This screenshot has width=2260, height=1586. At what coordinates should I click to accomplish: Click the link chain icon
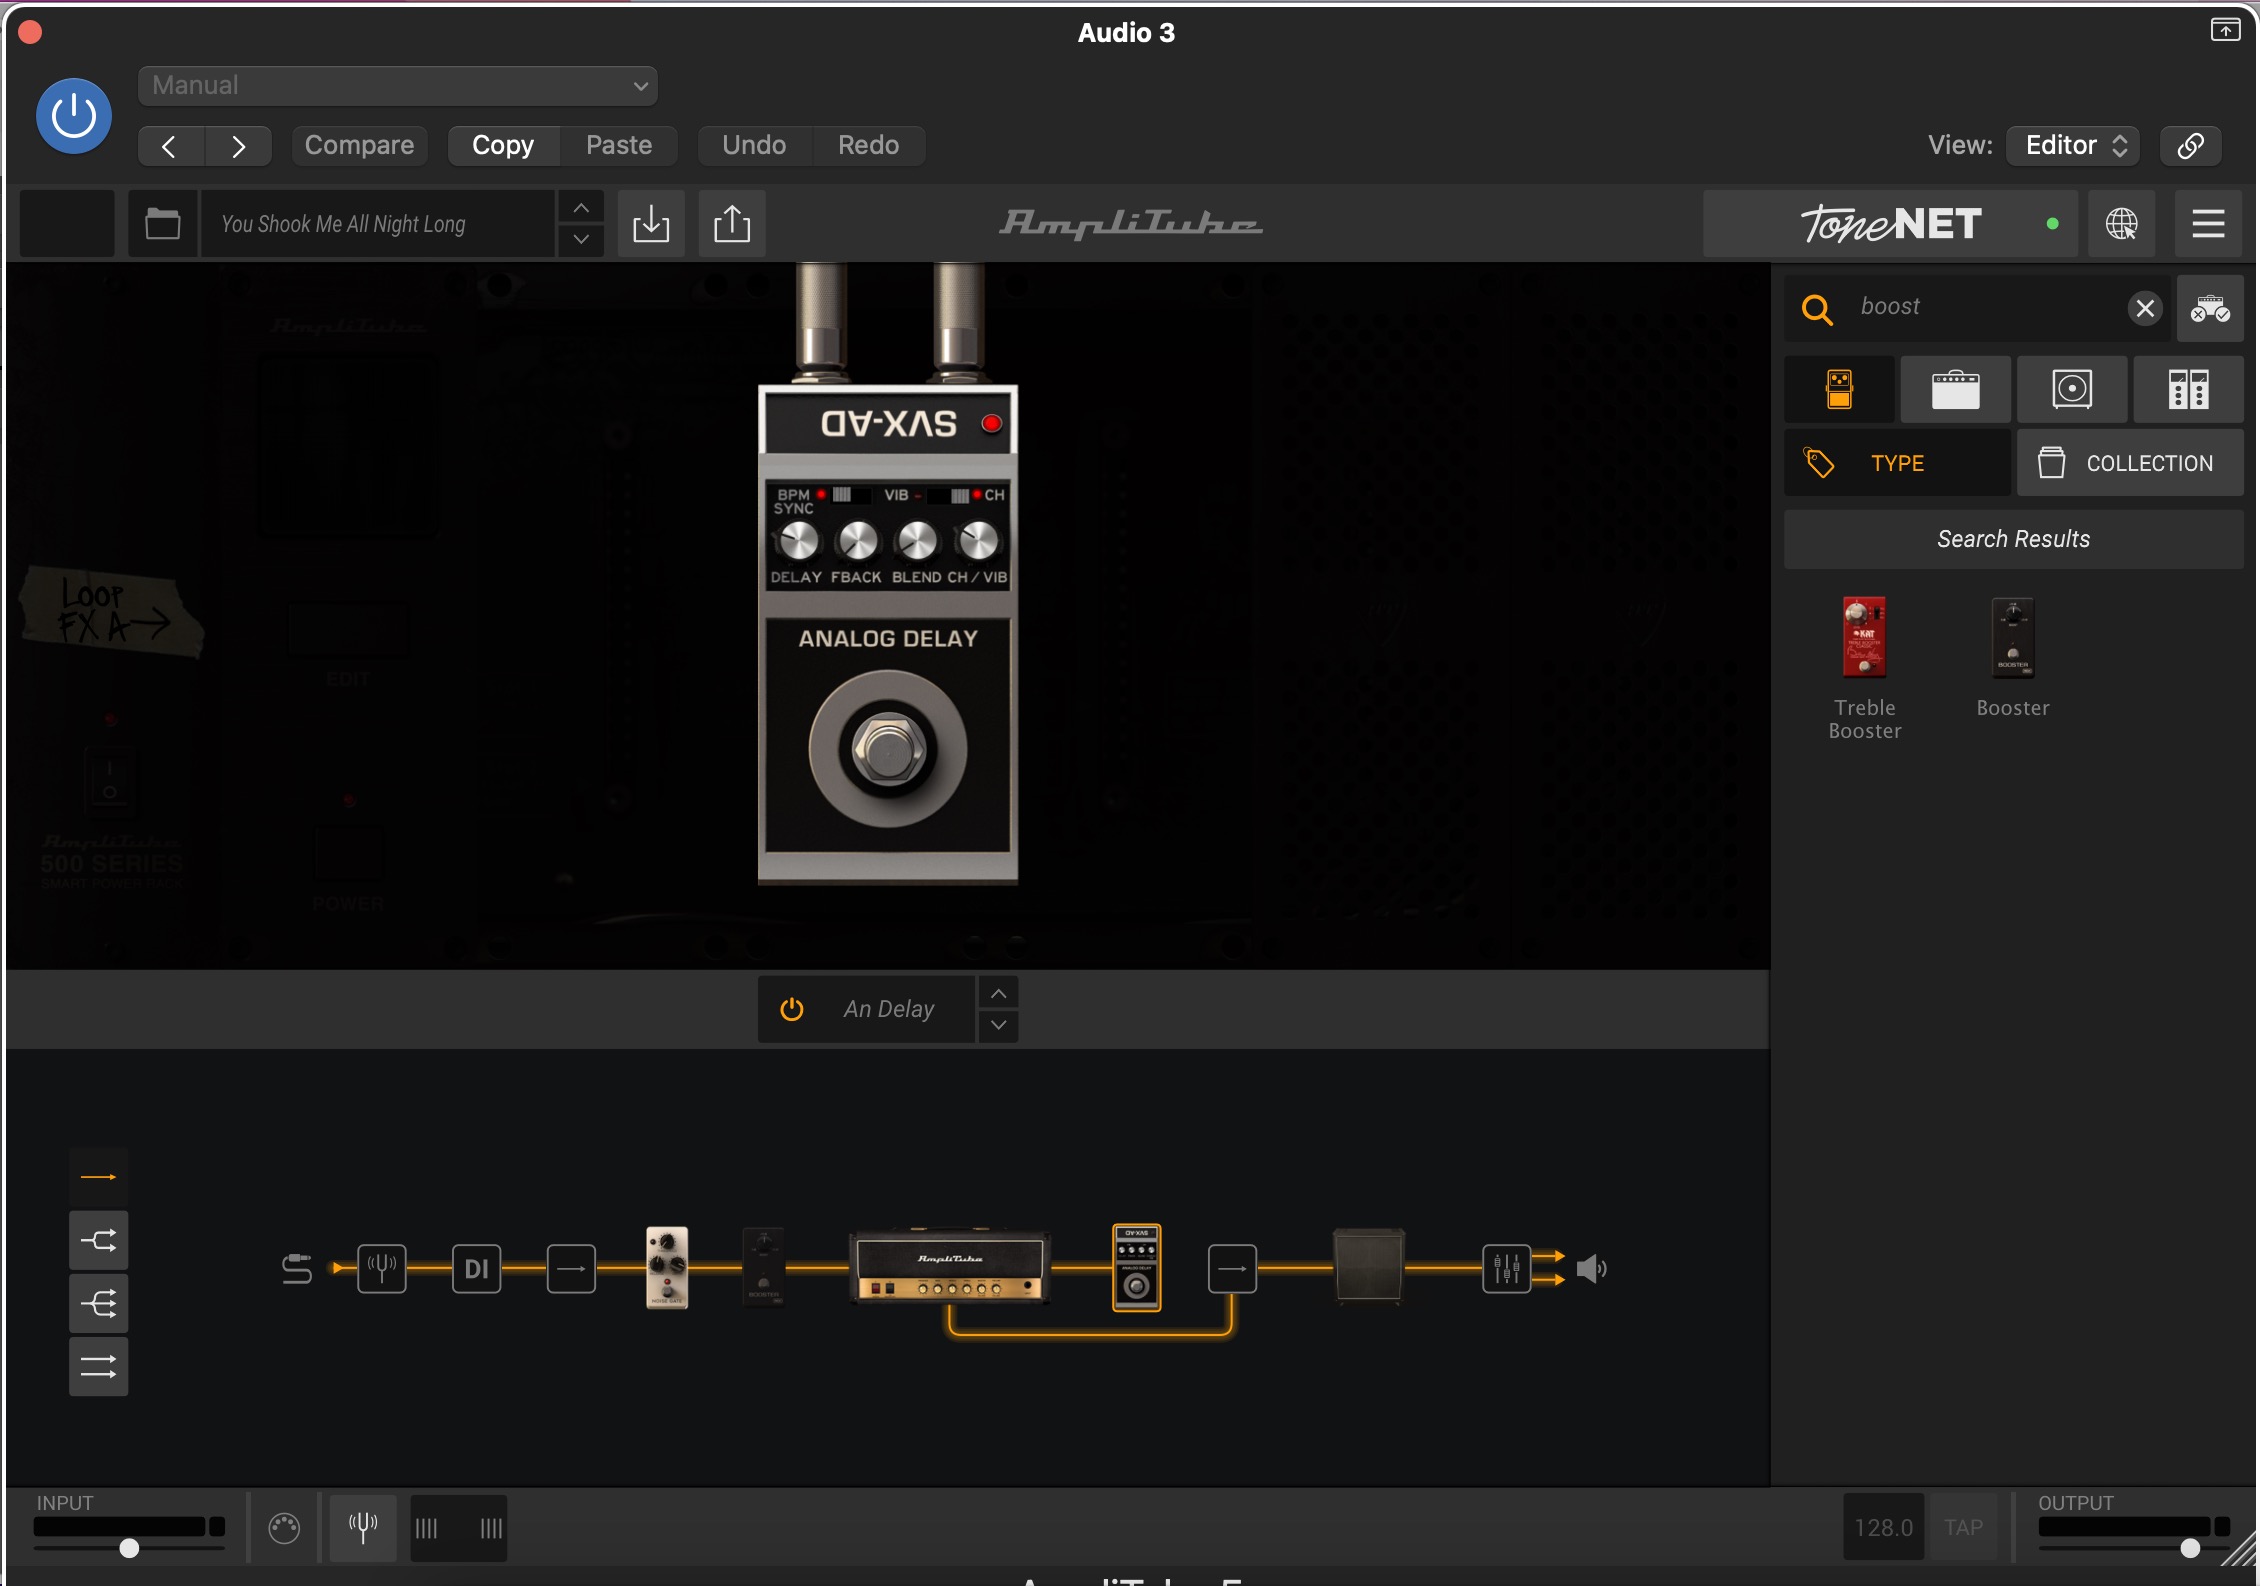2190,146
